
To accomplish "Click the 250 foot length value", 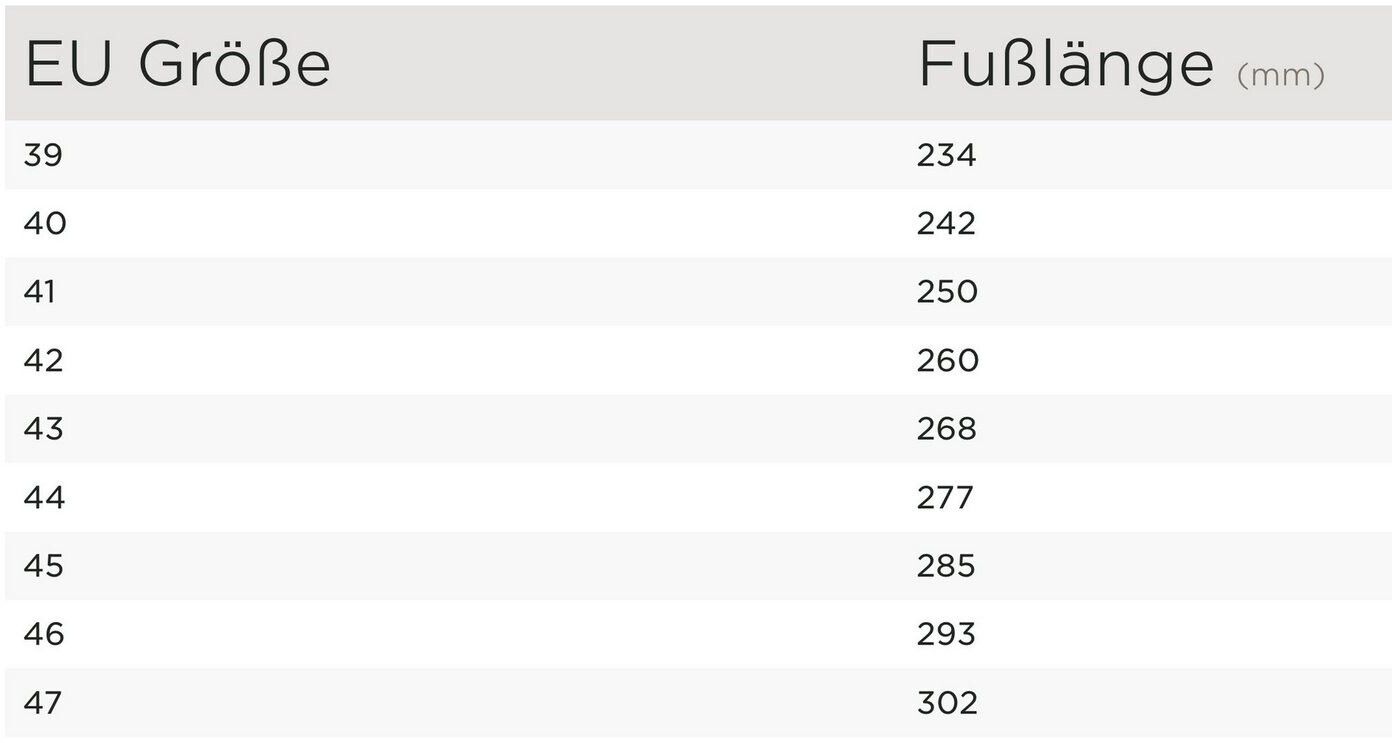I will (947, 292).
